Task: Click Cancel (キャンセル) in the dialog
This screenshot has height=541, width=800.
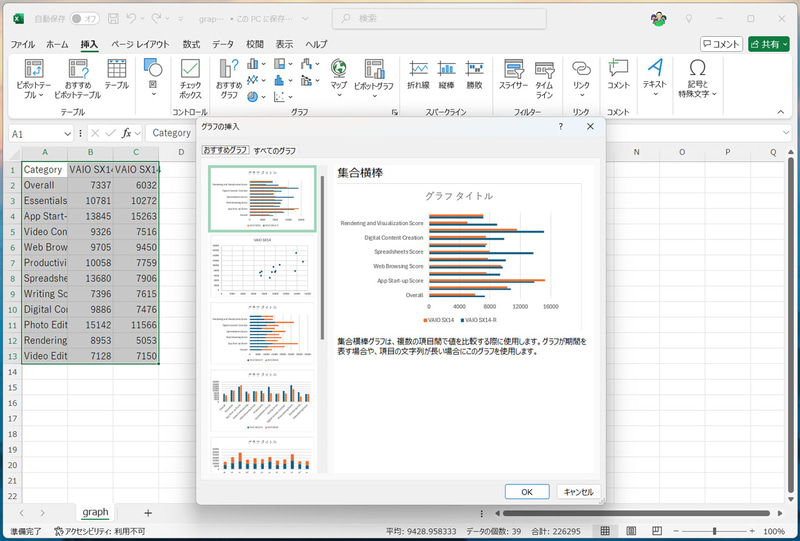Action: click(x=579, y=492)
